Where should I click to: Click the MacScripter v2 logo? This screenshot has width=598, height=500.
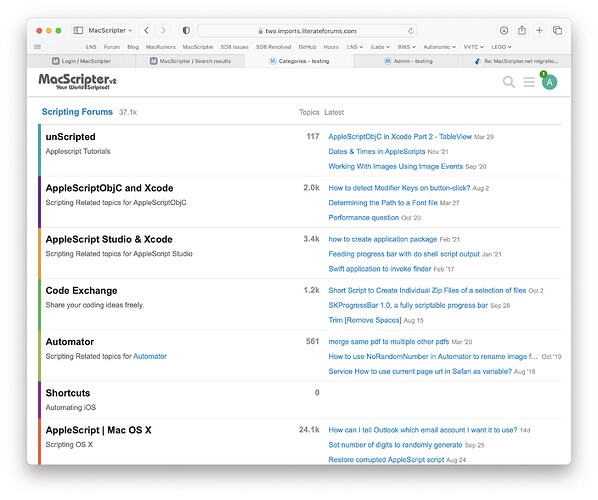pyautogui.click(x=77, y=81)
